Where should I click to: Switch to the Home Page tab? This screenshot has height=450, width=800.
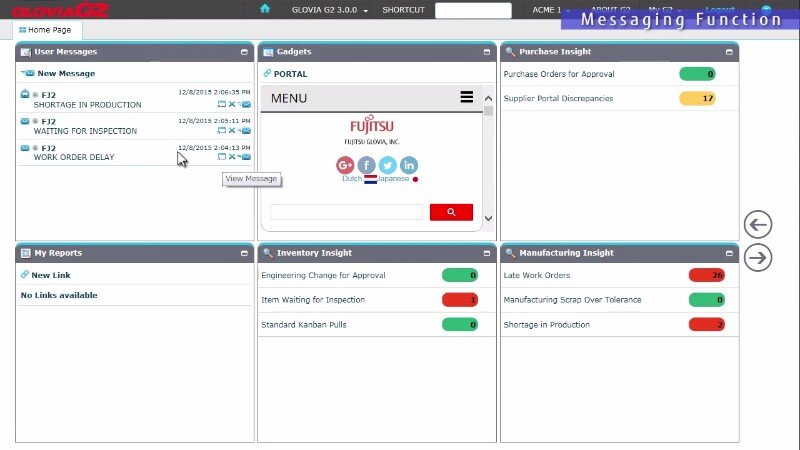coord(45,30)
